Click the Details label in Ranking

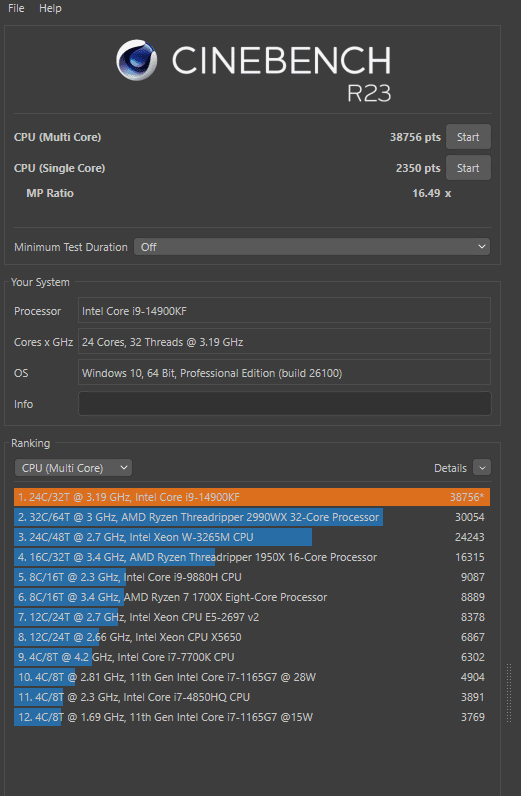pyautogui.click(x=450, y=468)
